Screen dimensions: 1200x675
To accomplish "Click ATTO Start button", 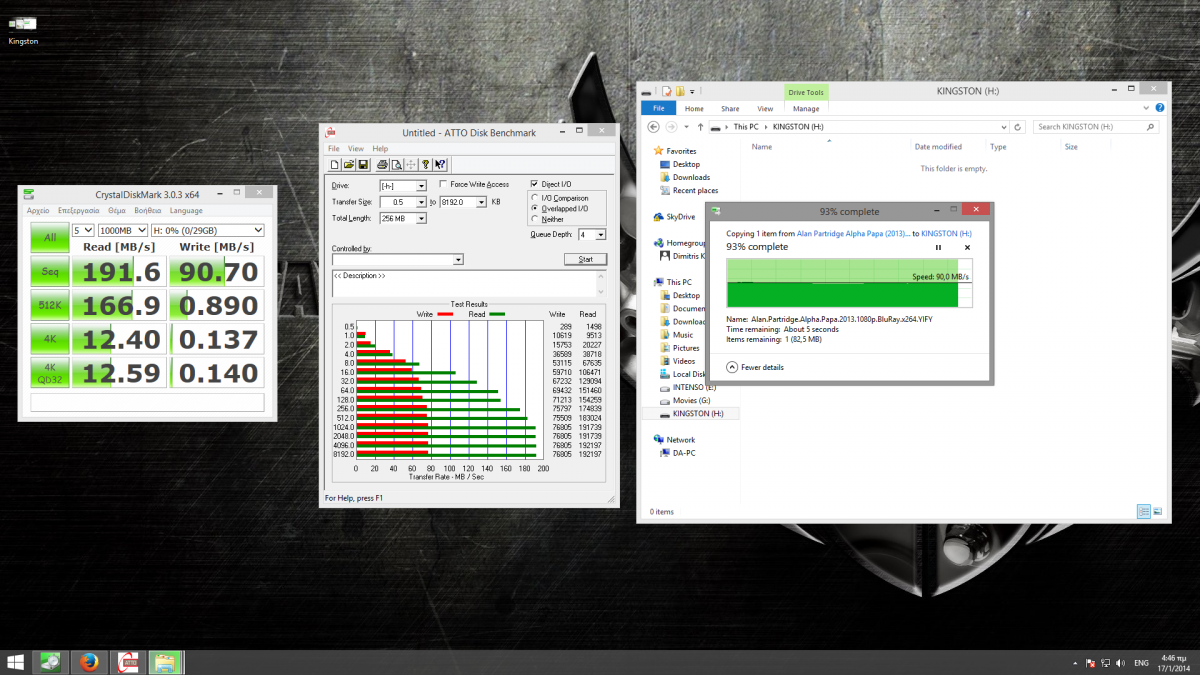I will click(585, 259).
